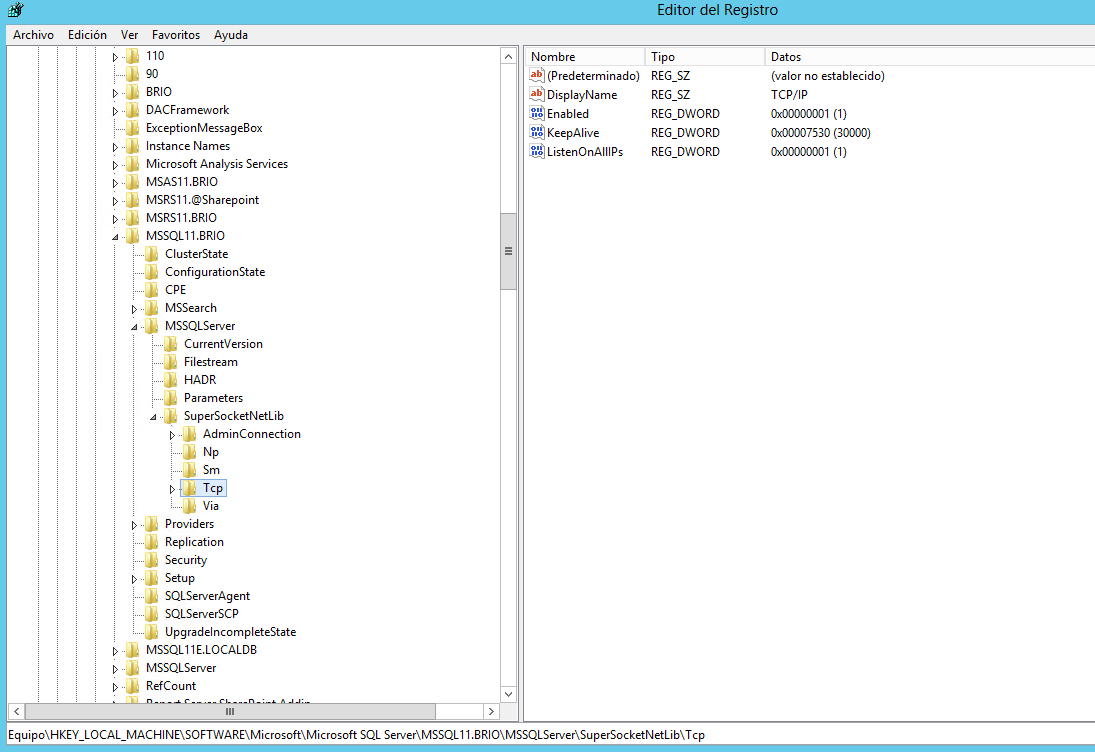Screen dimensions: 1095x752
Task: Collapse the SuperSocketNetLib key
Action: [x=154, y=417]
